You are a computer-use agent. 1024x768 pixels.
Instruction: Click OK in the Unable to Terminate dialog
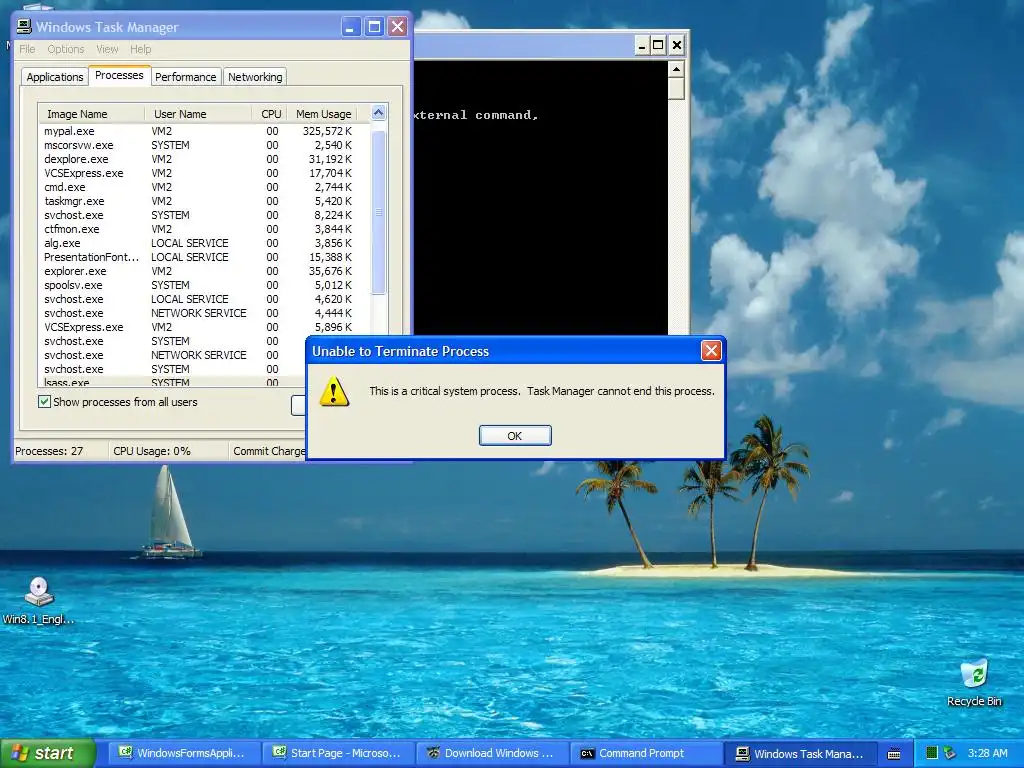[515, 436]
